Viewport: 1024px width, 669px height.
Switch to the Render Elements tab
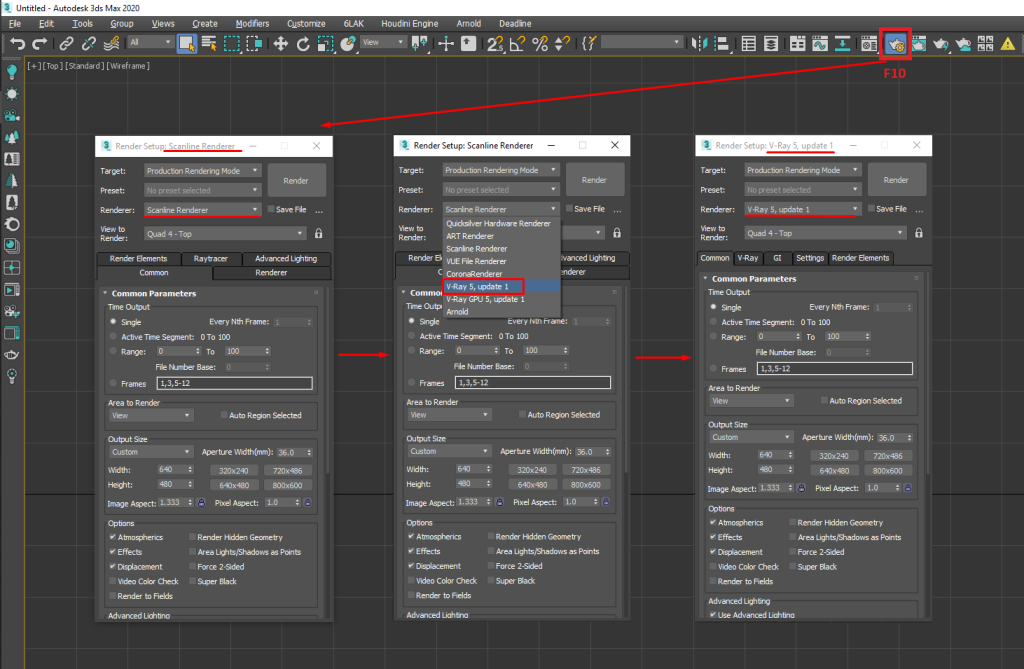[139, 258]
